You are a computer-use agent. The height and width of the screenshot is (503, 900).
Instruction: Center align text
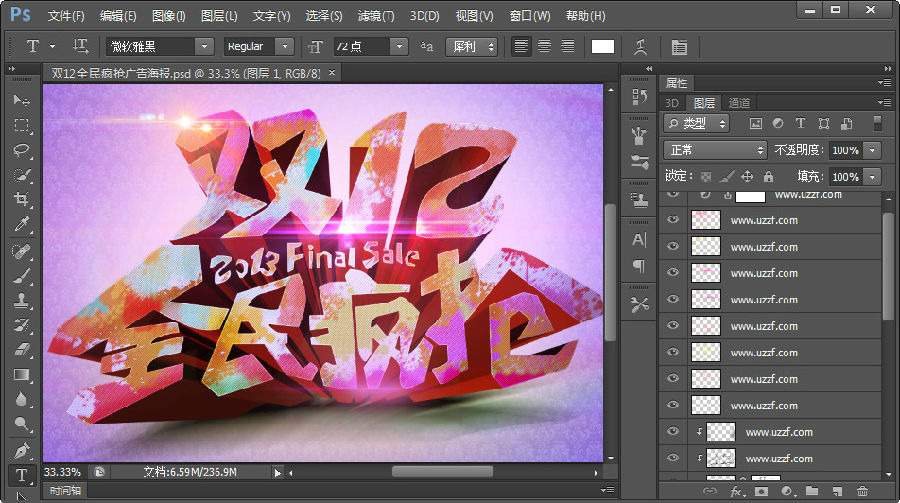[x=544, y=47]
